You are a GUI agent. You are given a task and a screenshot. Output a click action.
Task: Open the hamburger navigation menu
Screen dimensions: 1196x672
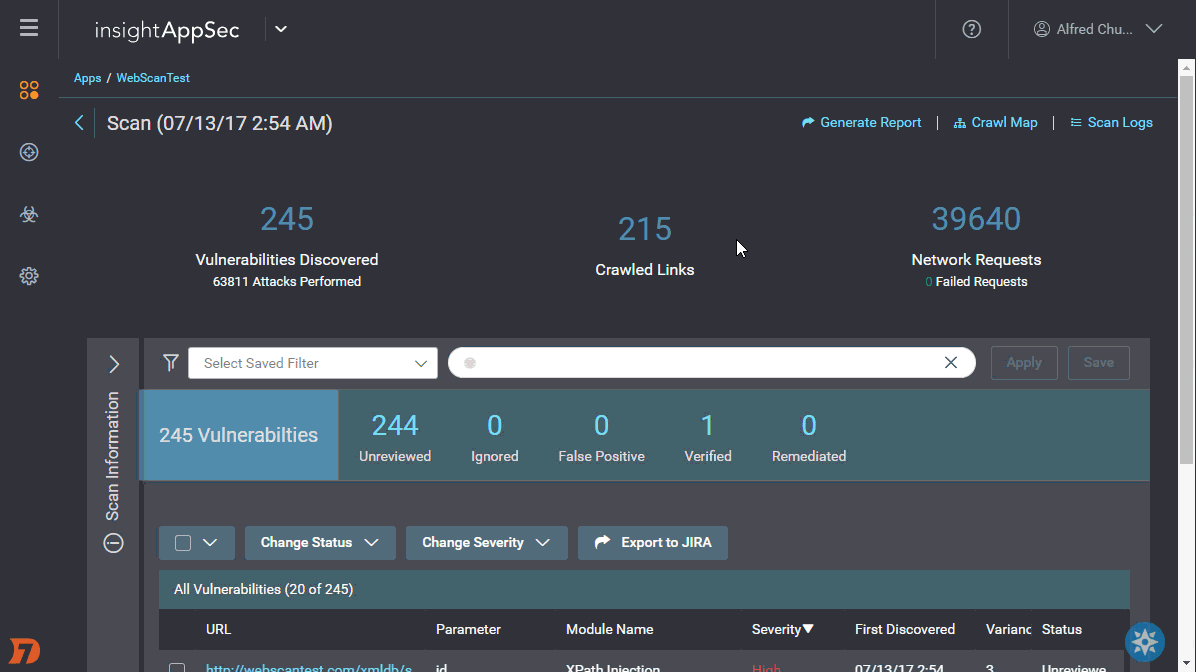[29, 28]
